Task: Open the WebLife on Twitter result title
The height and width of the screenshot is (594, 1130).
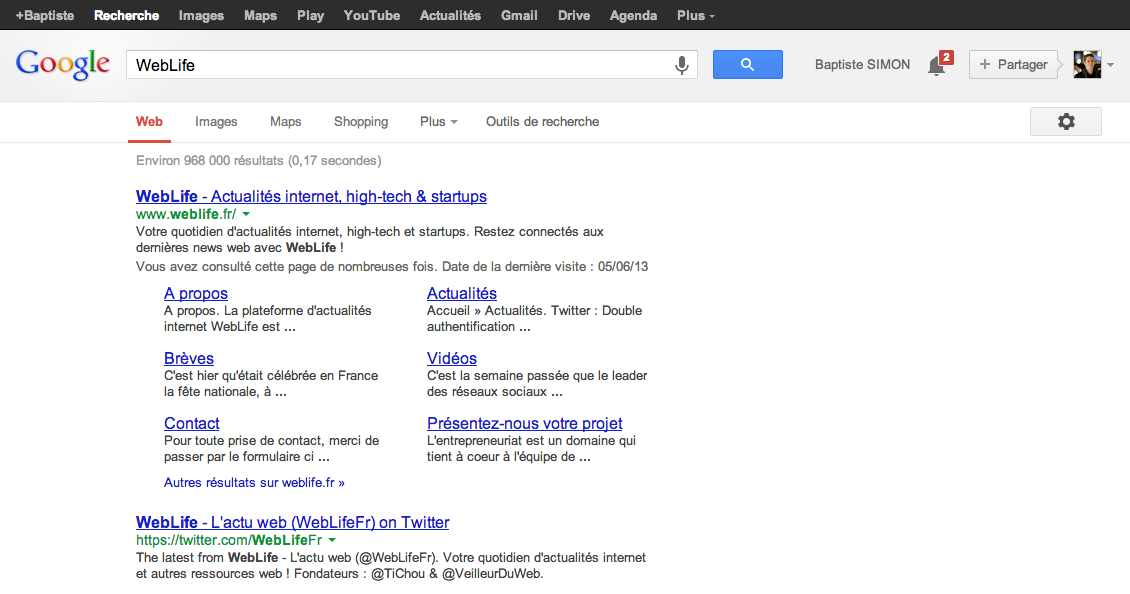Action: pyautogui.click(x=293, y=522)
